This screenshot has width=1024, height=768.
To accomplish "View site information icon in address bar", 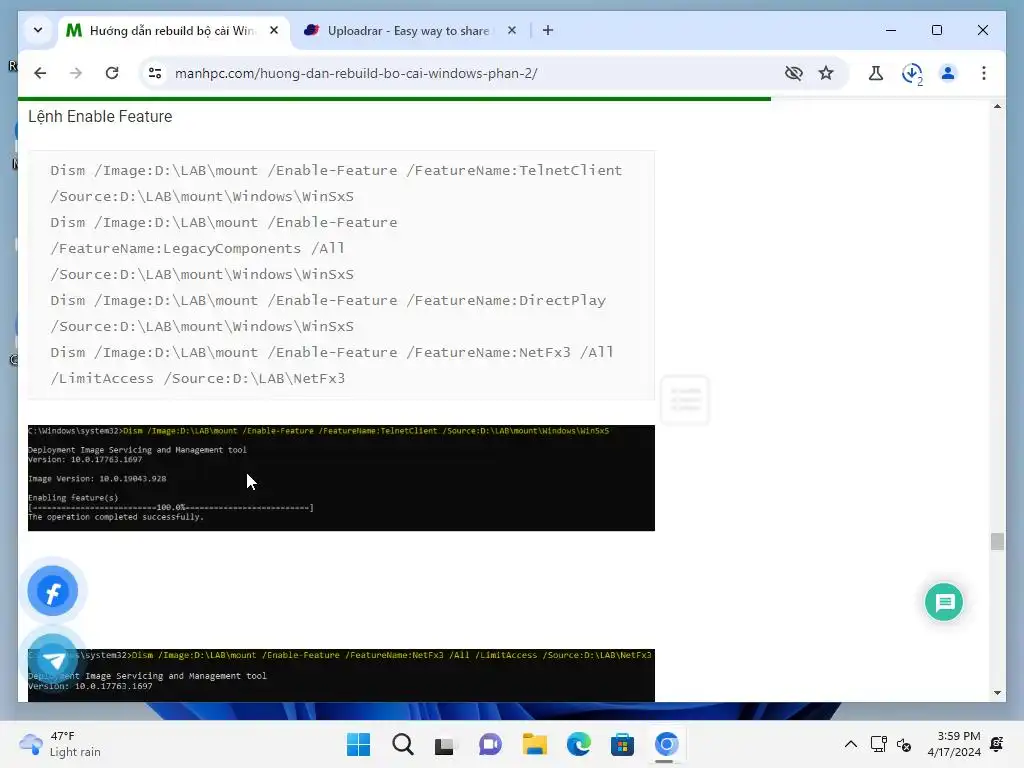I will click(155, 73).
